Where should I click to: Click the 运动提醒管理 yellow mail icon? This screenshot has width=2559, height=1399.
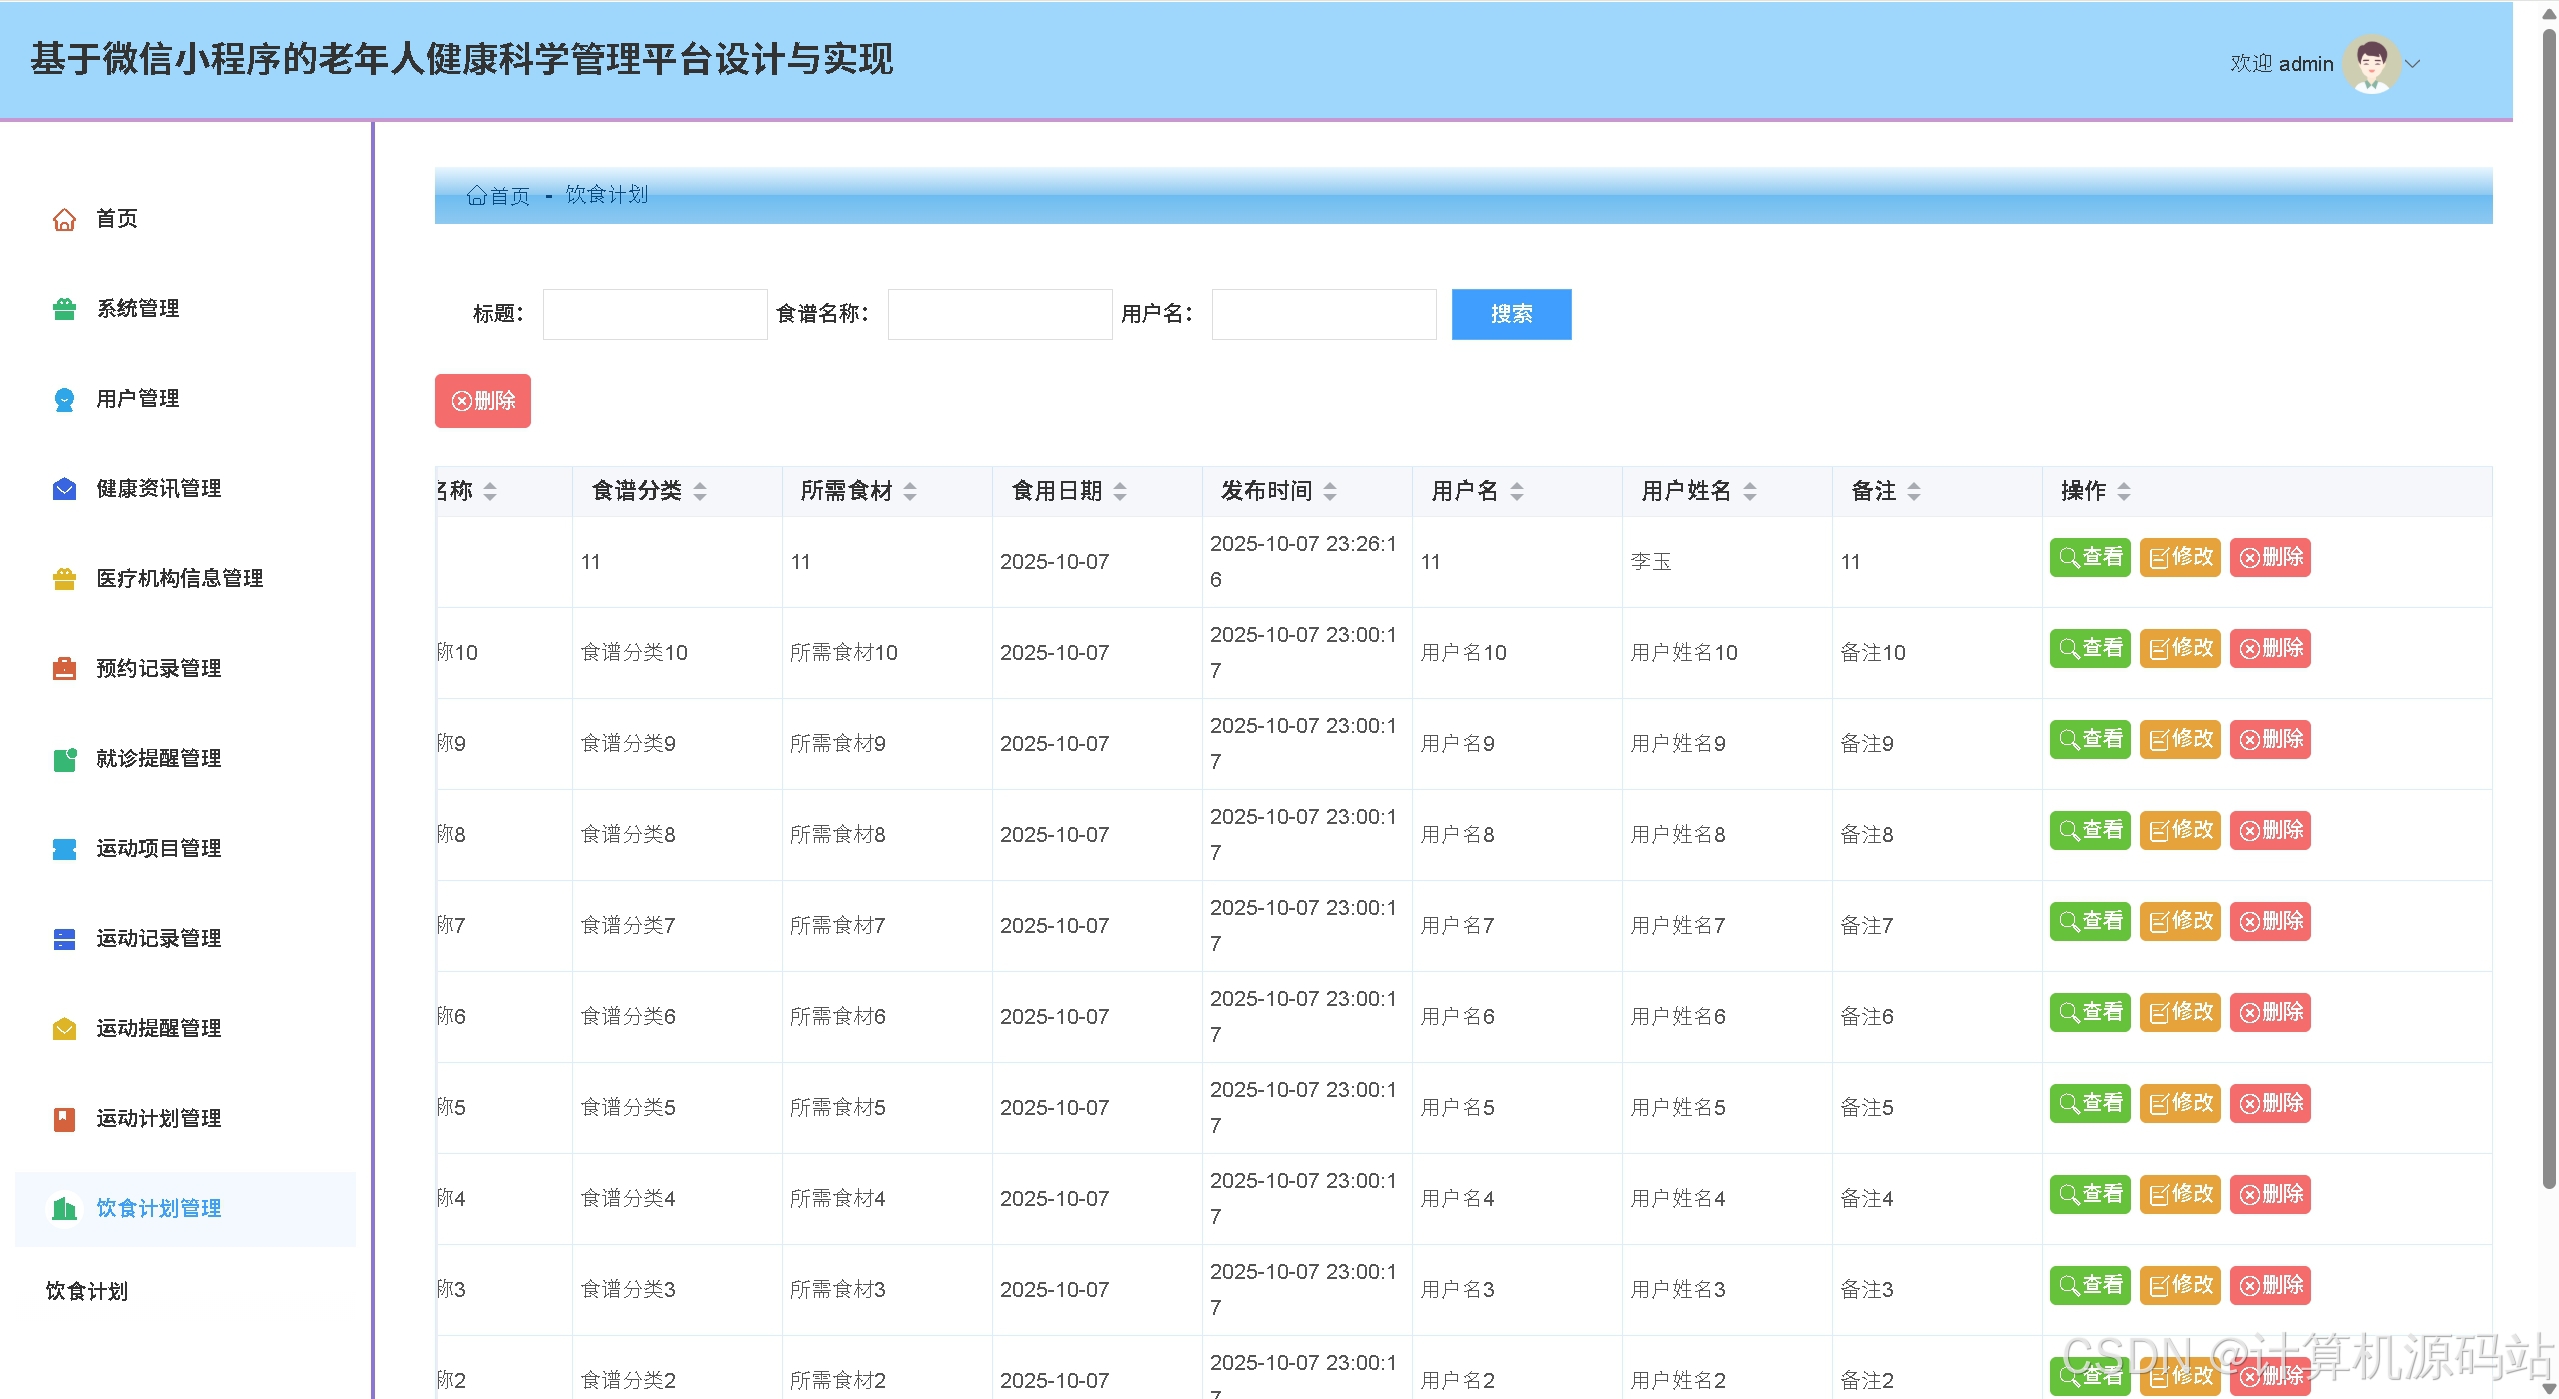coord(64,1029)
